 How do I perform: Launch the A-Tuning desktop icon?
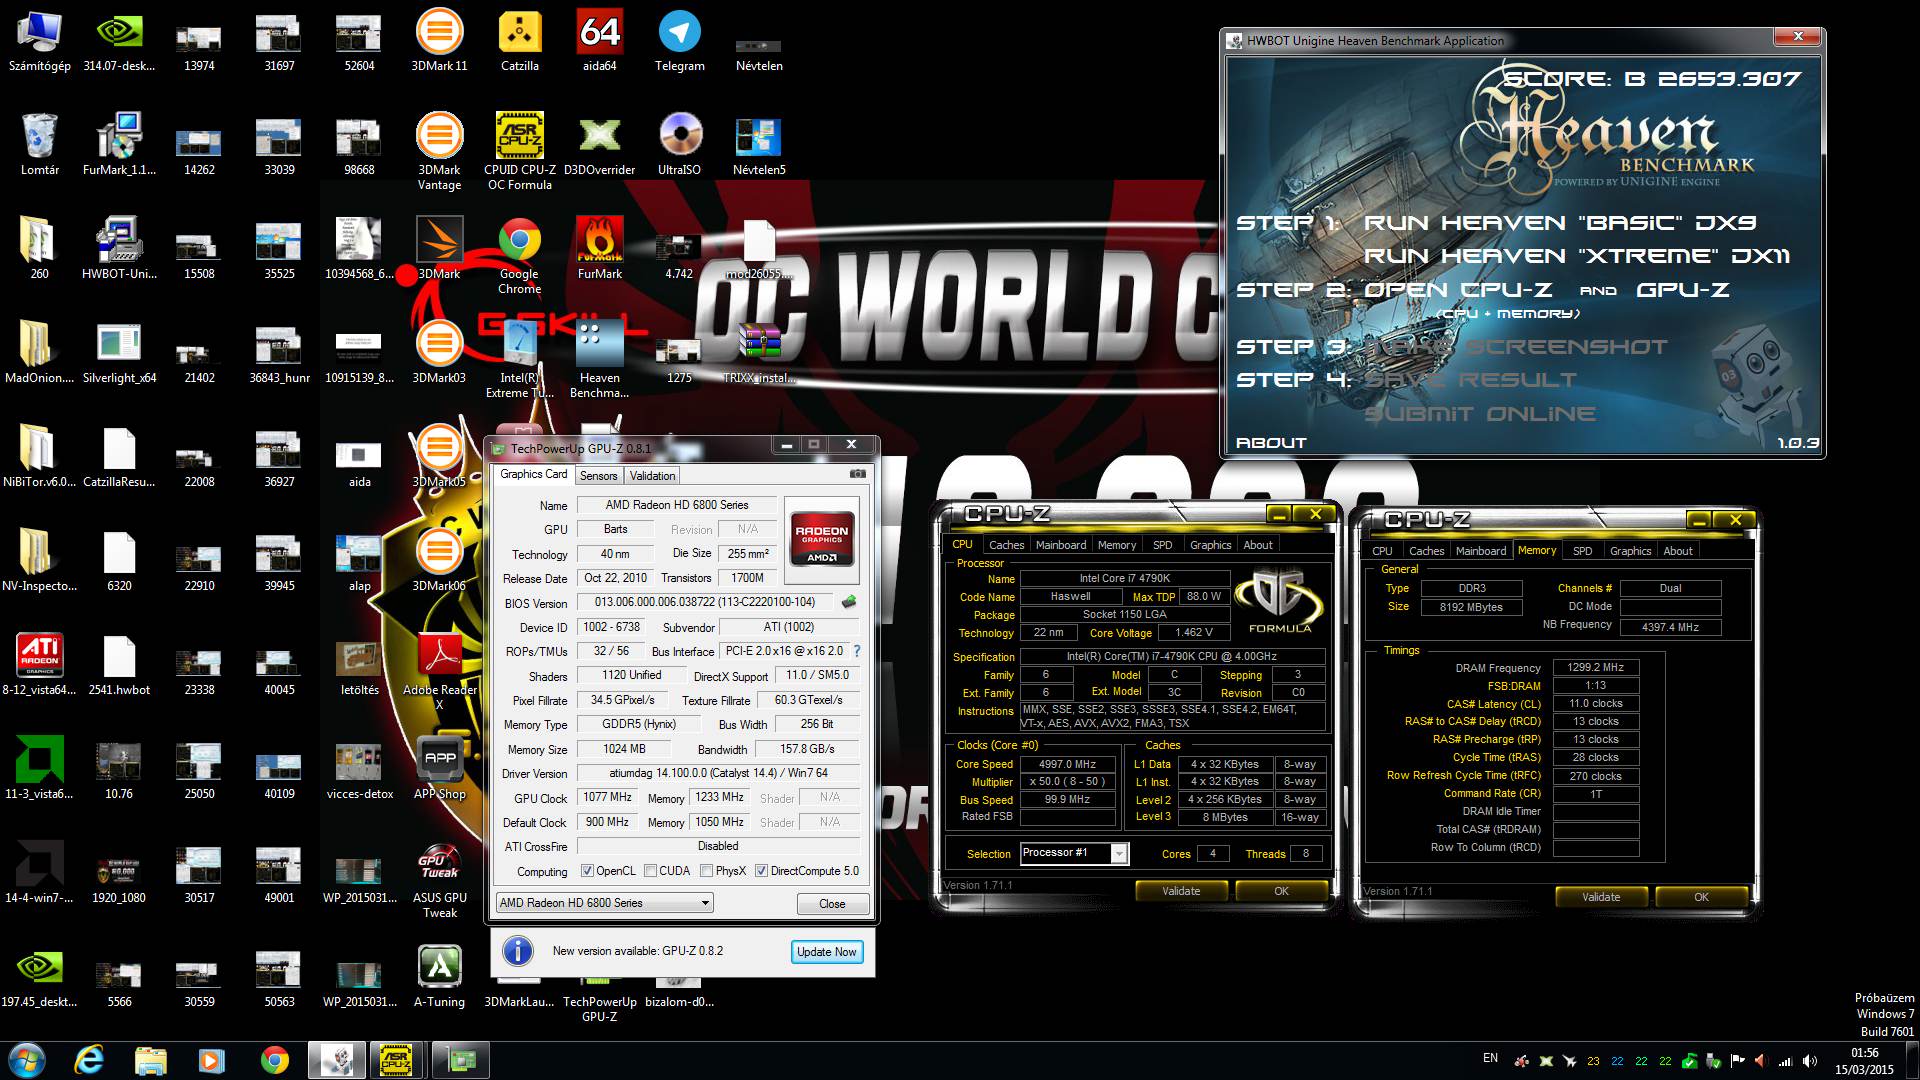click(x=439, y=976)
